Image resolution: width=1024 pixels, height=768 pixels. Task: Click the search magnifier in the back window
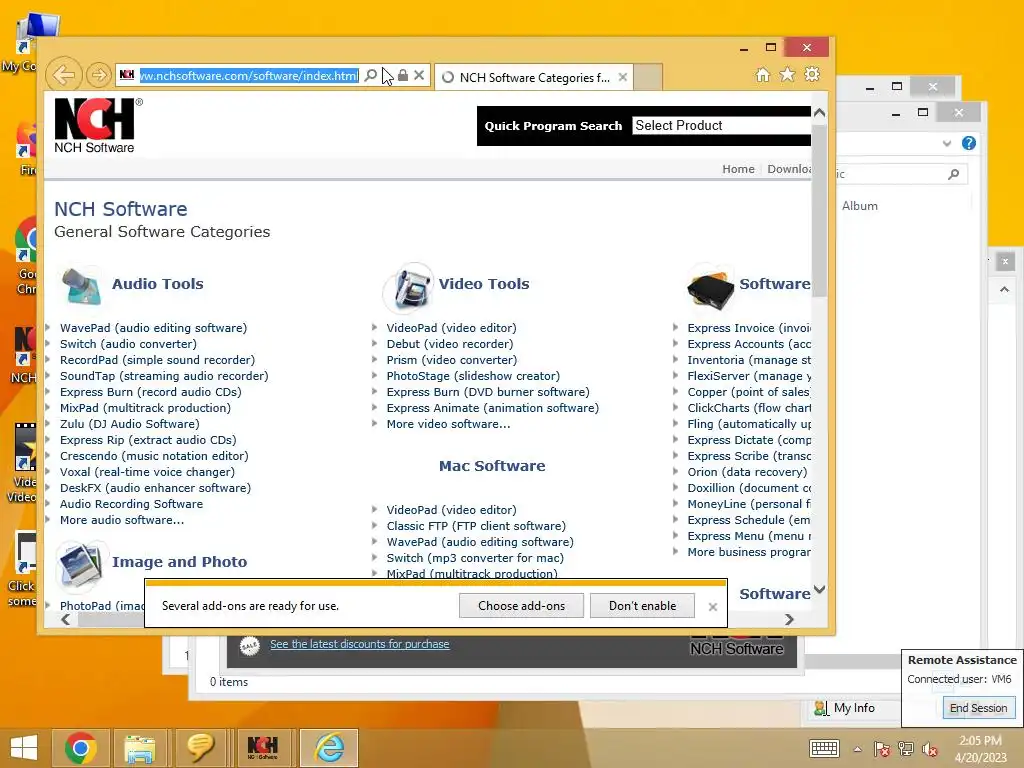click(x=953, y=174)
